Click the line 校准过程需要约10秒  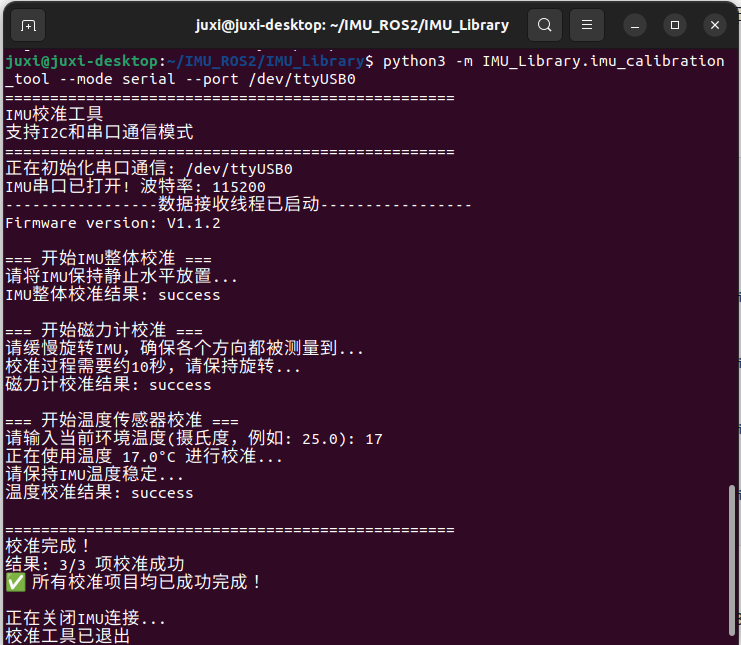(153, 367)
